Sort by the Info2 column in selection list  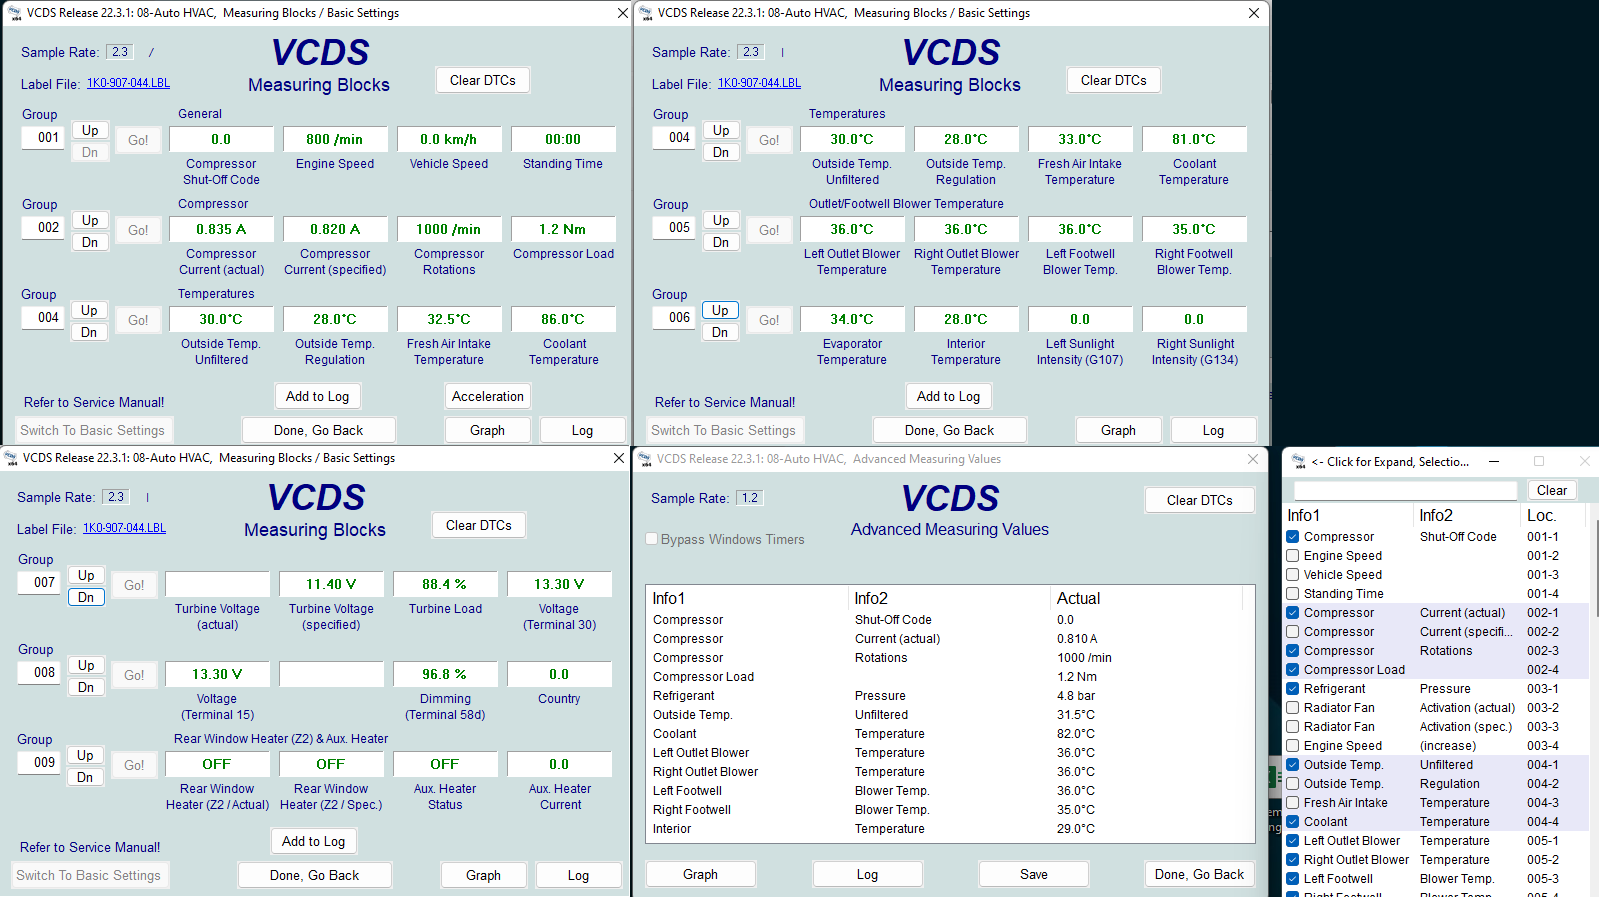[x=1470, y=516]
